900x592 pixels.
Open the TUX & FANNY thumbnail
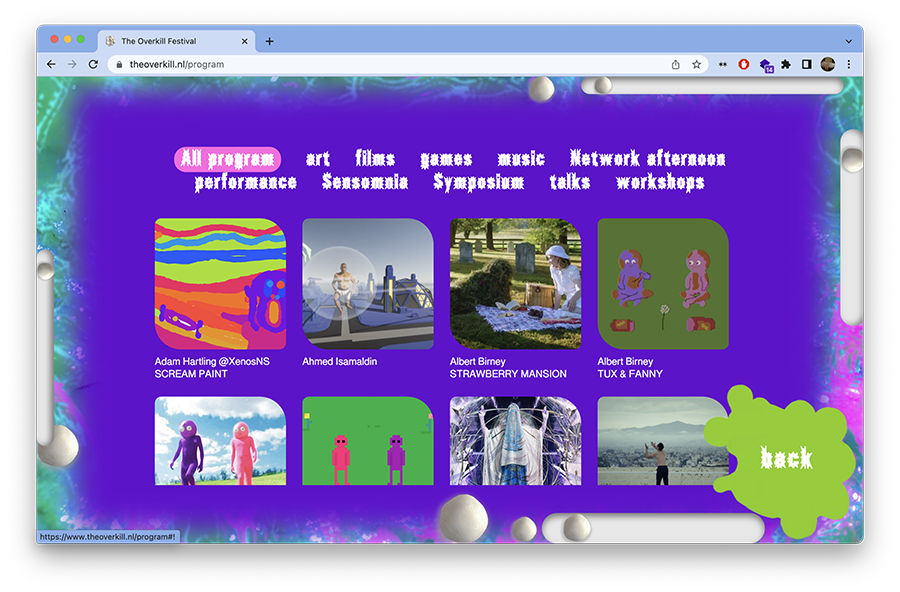[663, 284]
